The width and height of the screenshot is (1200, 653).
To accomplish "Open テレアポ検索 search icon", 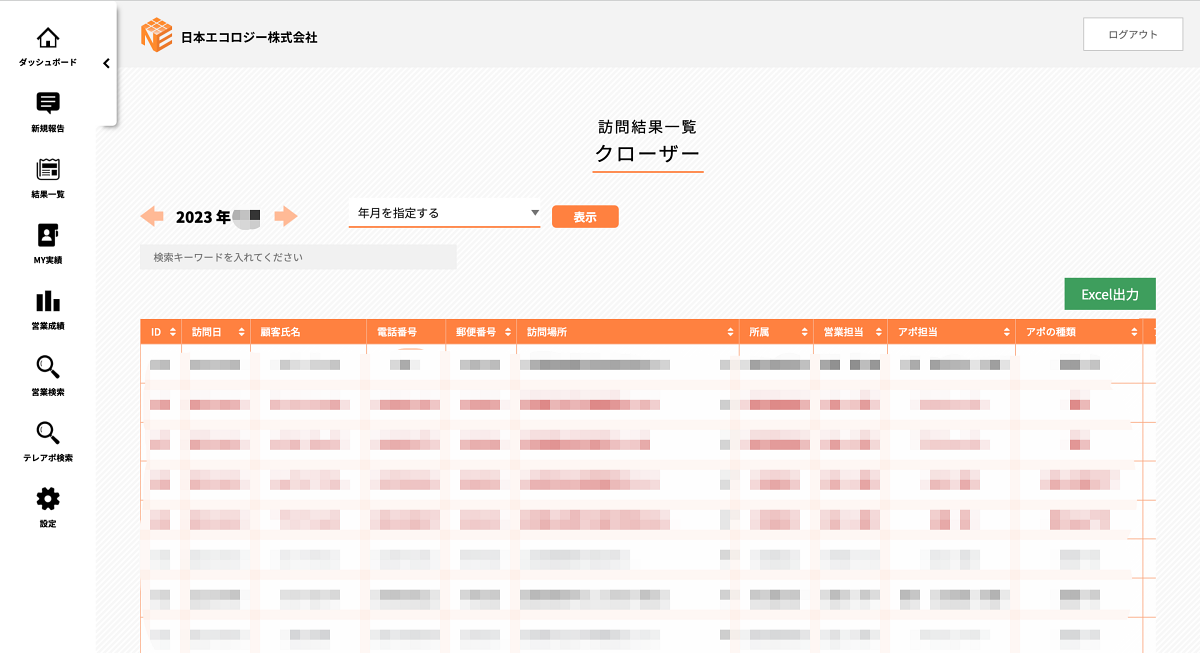I will tap(48, 433).
